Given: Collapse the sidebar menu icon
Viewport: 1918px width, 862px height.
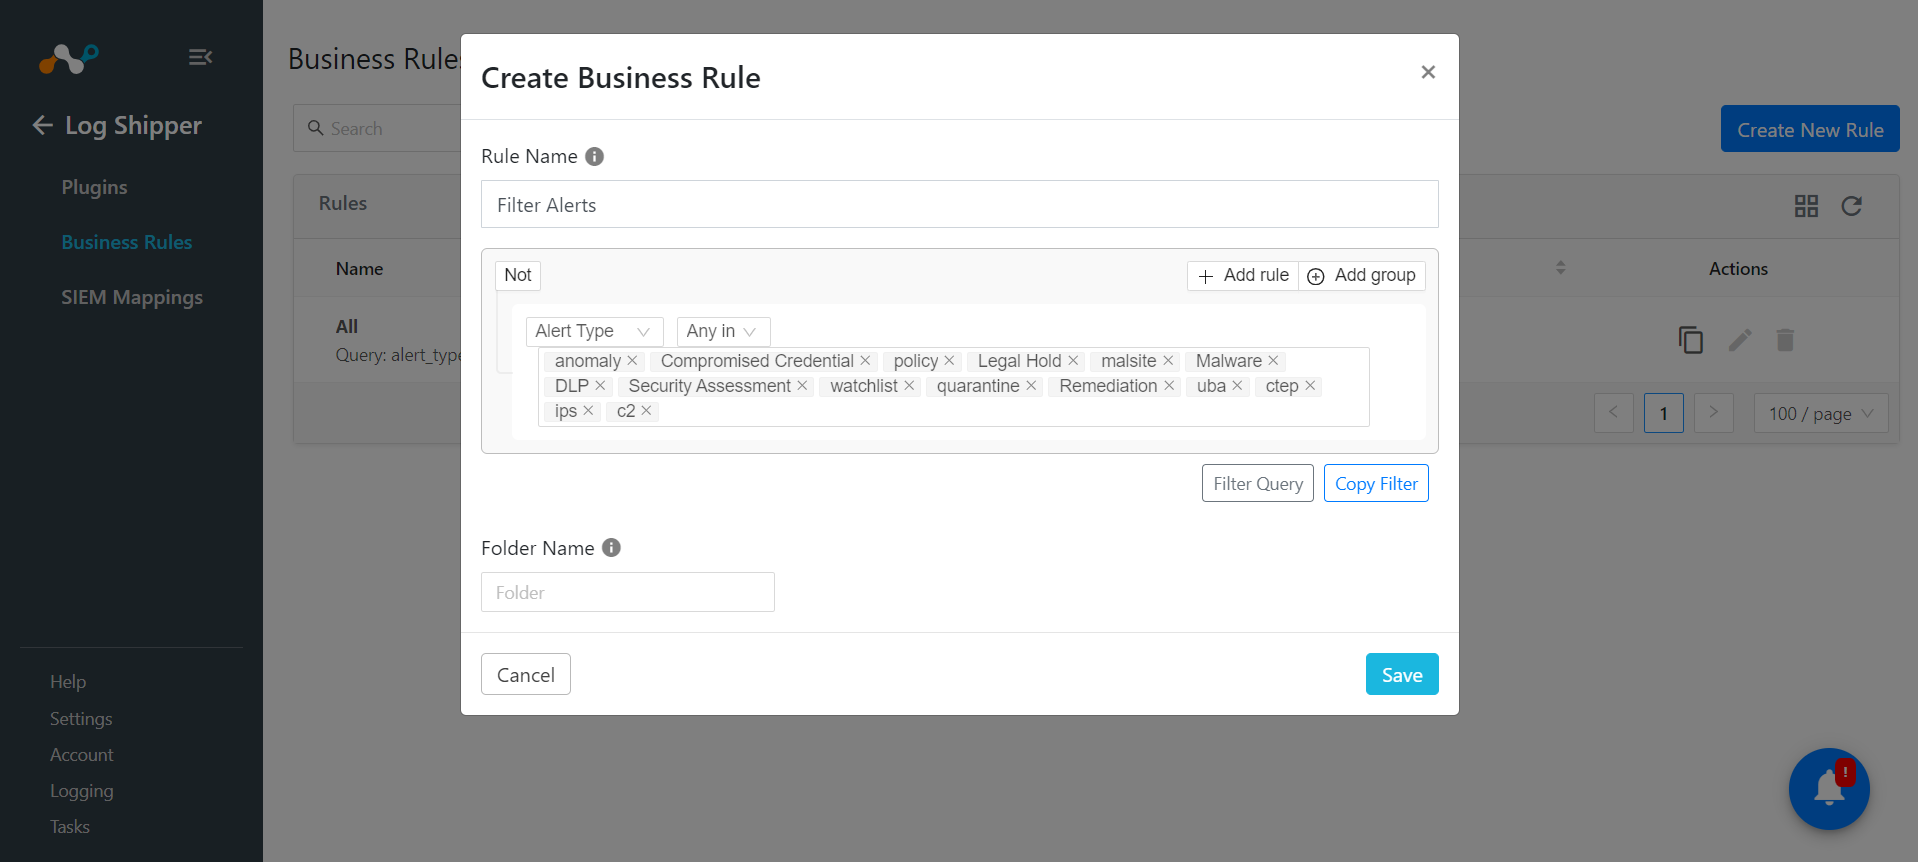Looking at the screenshot, I should pos(200,57).
